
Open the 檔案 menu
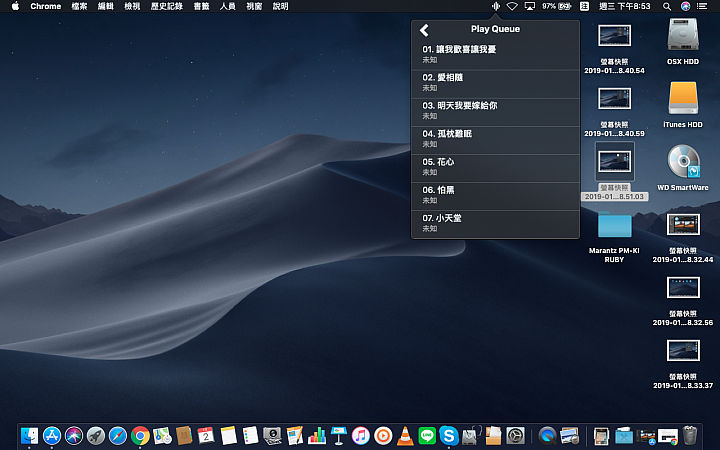79,6
